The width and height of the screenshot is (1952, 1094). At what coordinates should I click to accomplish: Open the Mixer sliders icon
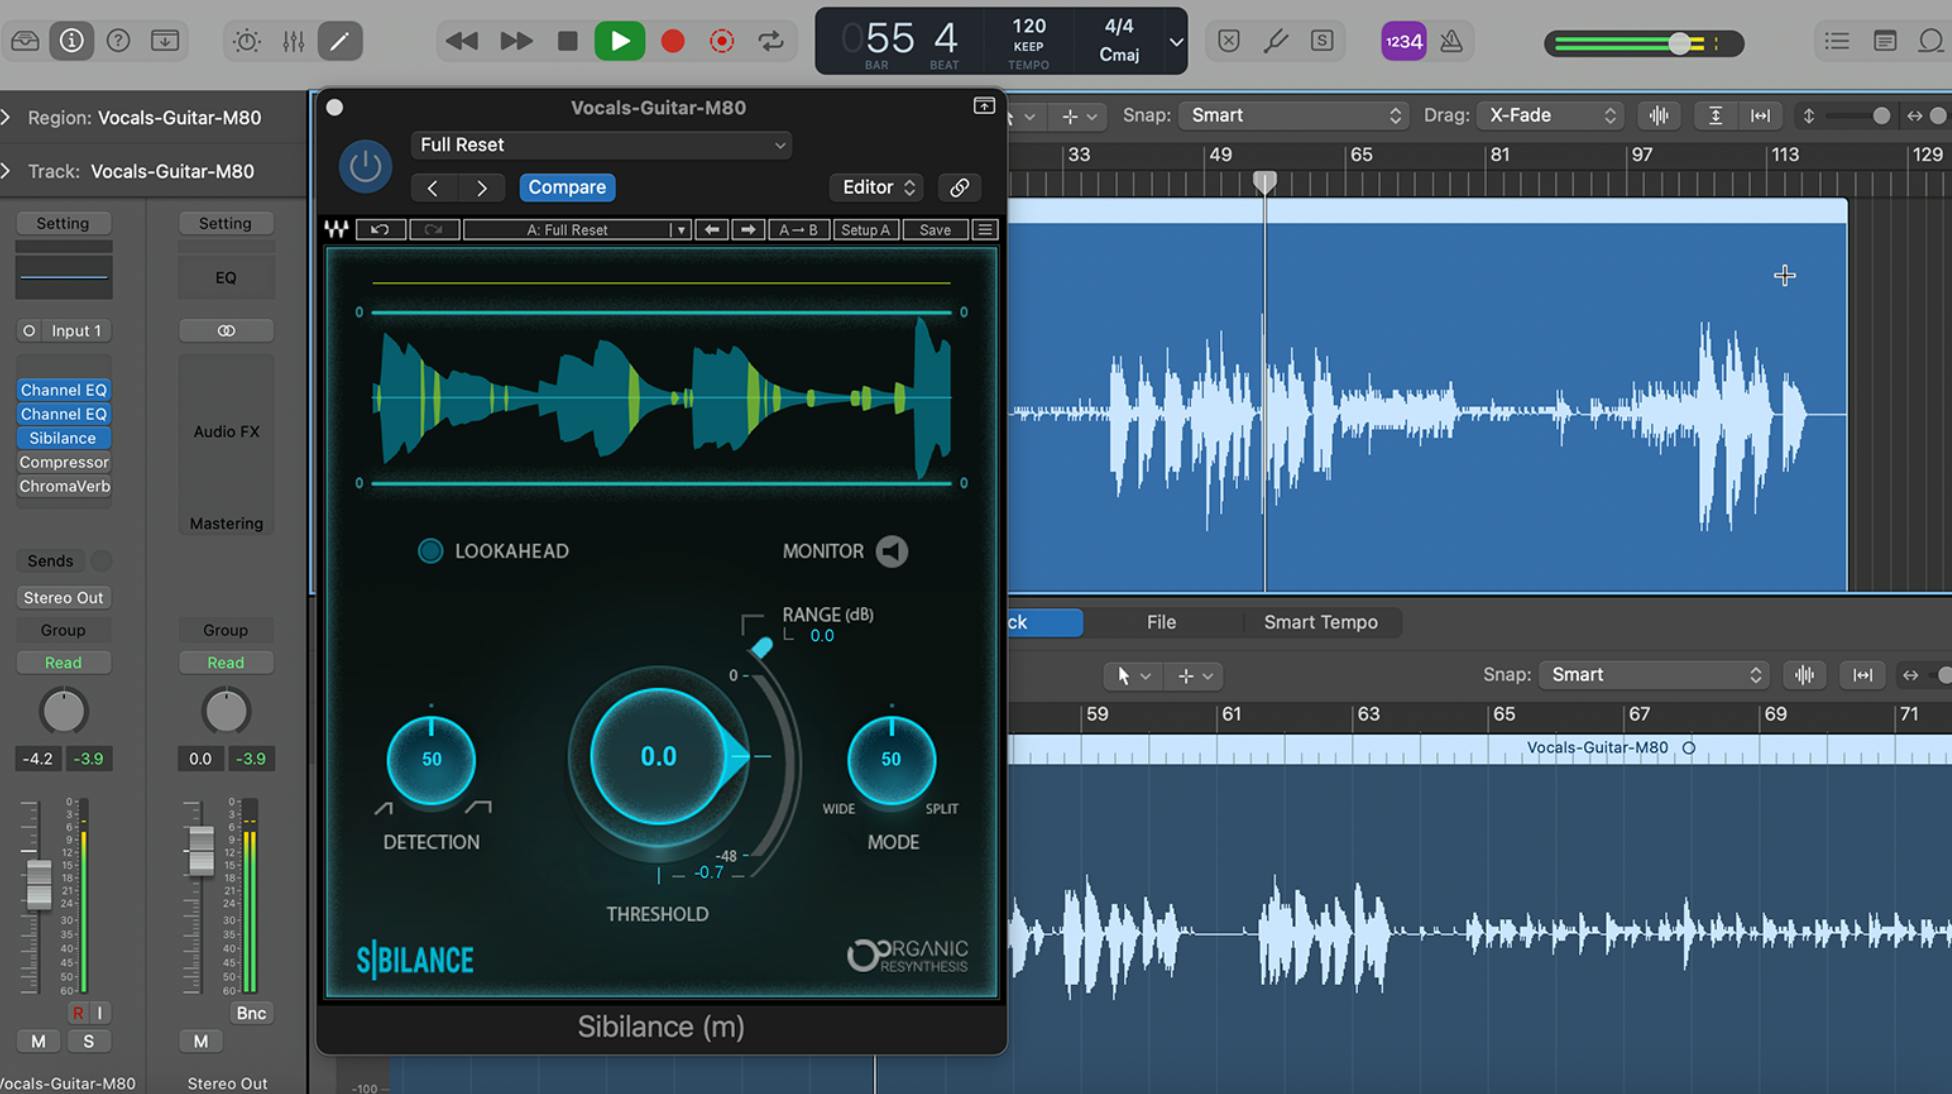tap(293, 41)
